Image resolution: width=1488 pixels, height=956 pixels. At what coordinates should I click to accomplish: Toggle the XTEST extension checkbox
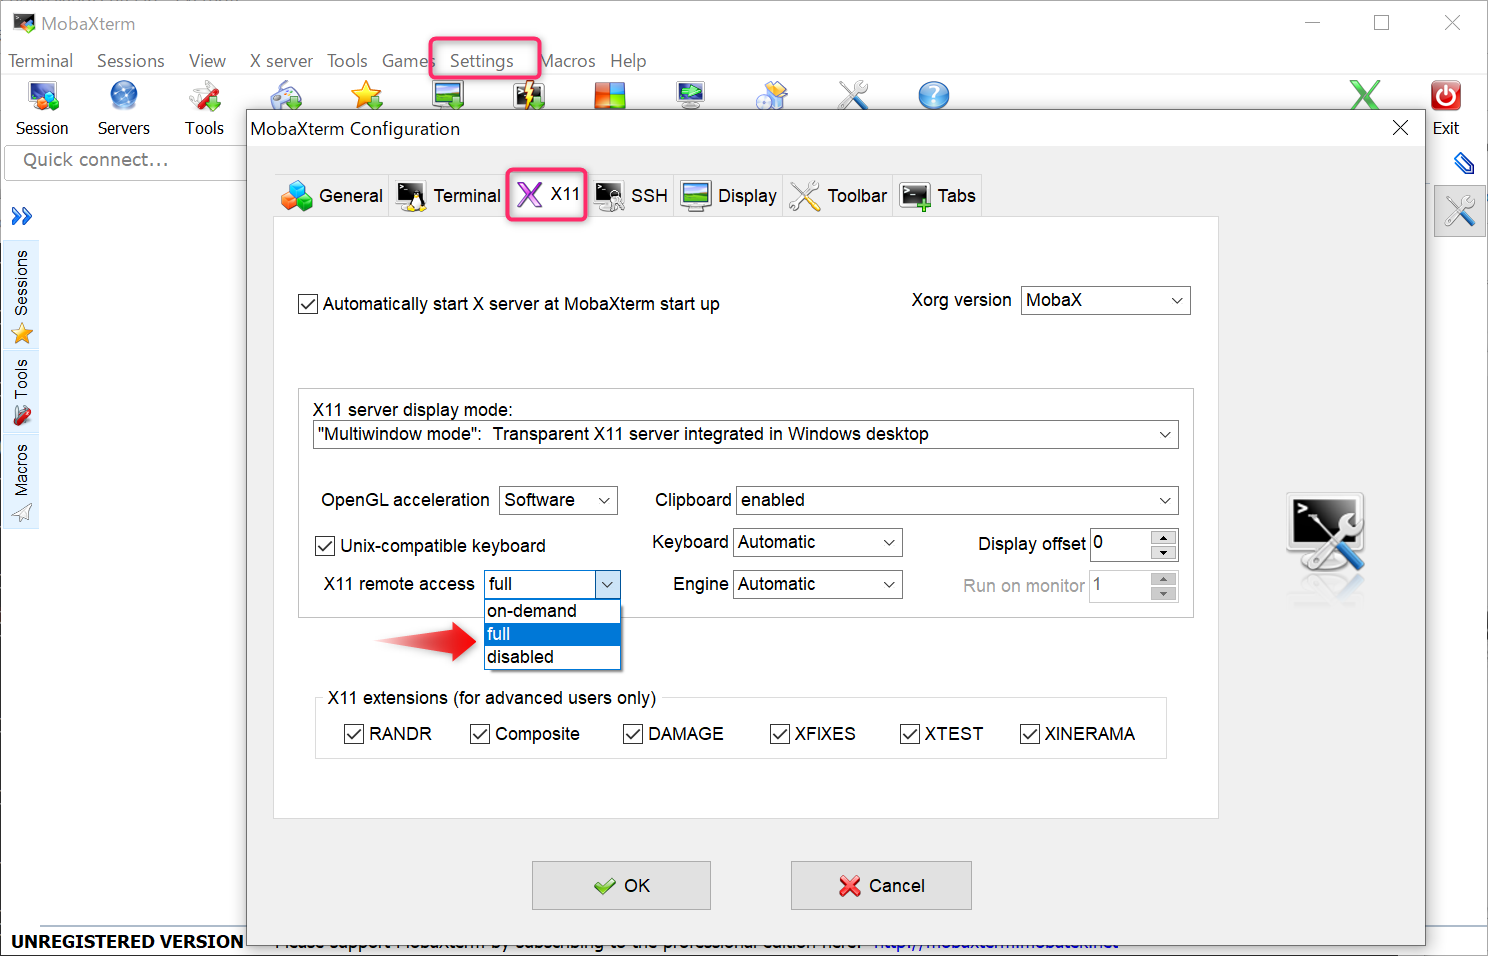point(910,734)
